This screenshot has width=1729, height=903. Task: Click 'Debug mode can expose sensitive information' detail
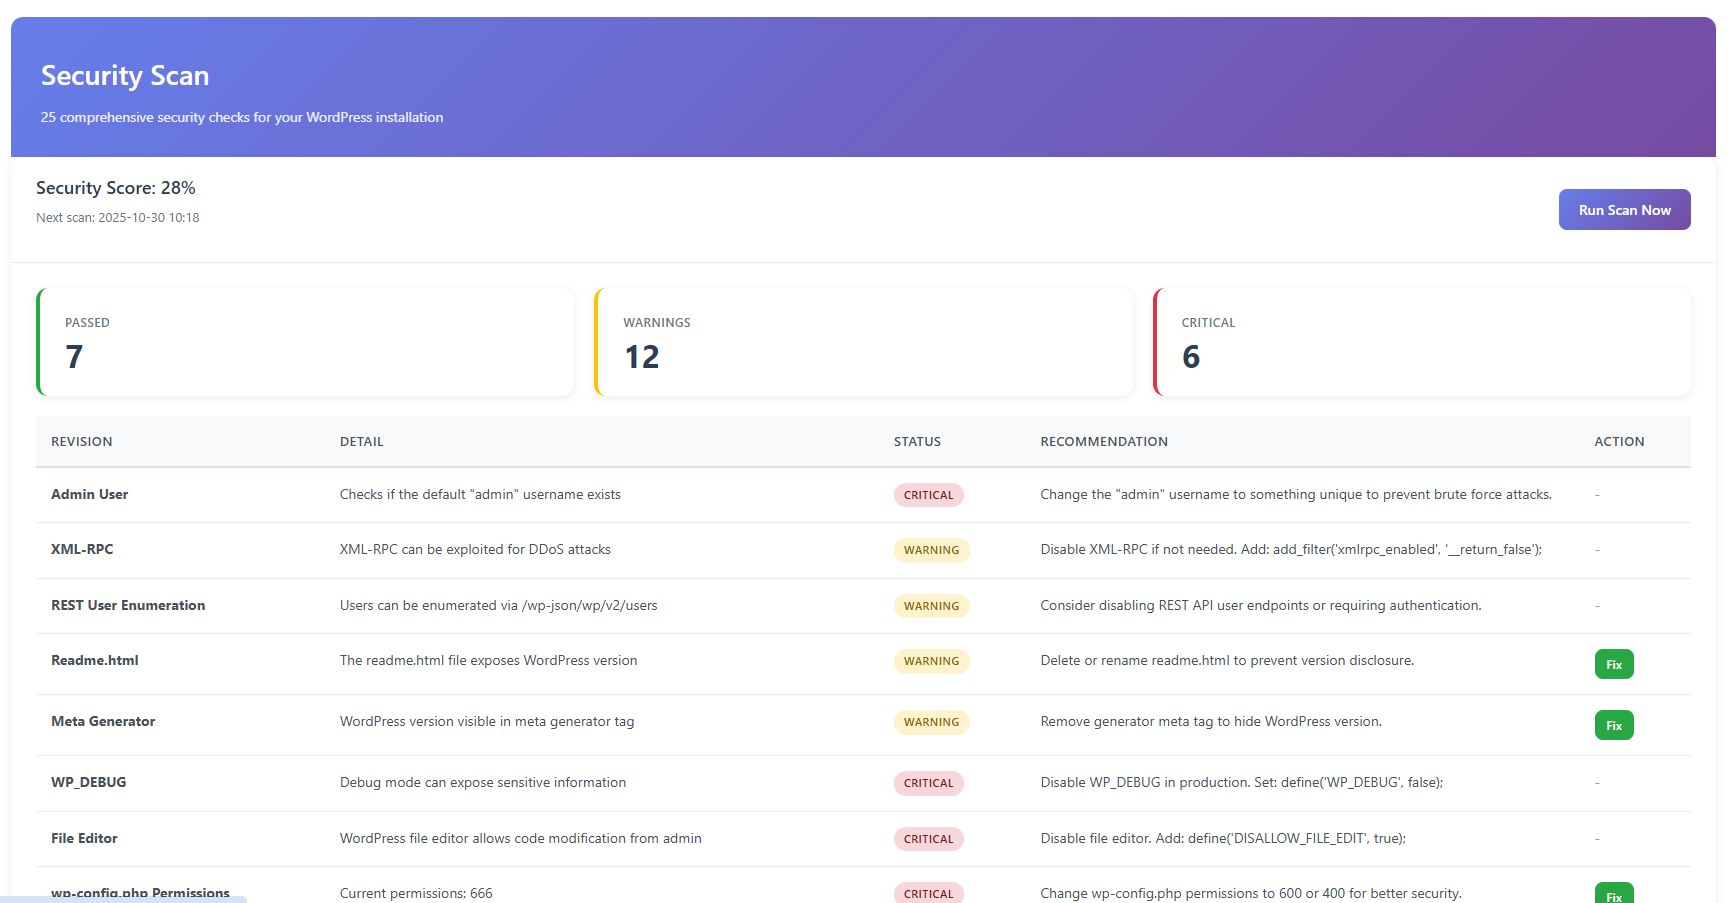pyautogui.click(x=483, y=782)
